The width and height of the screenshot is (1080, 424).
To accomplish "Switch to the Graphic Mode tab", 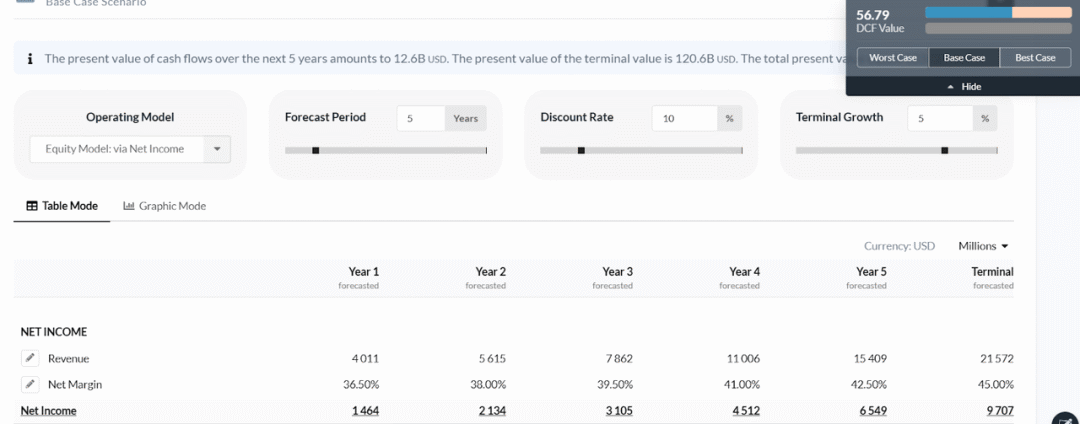I will [x=164, y=206].
